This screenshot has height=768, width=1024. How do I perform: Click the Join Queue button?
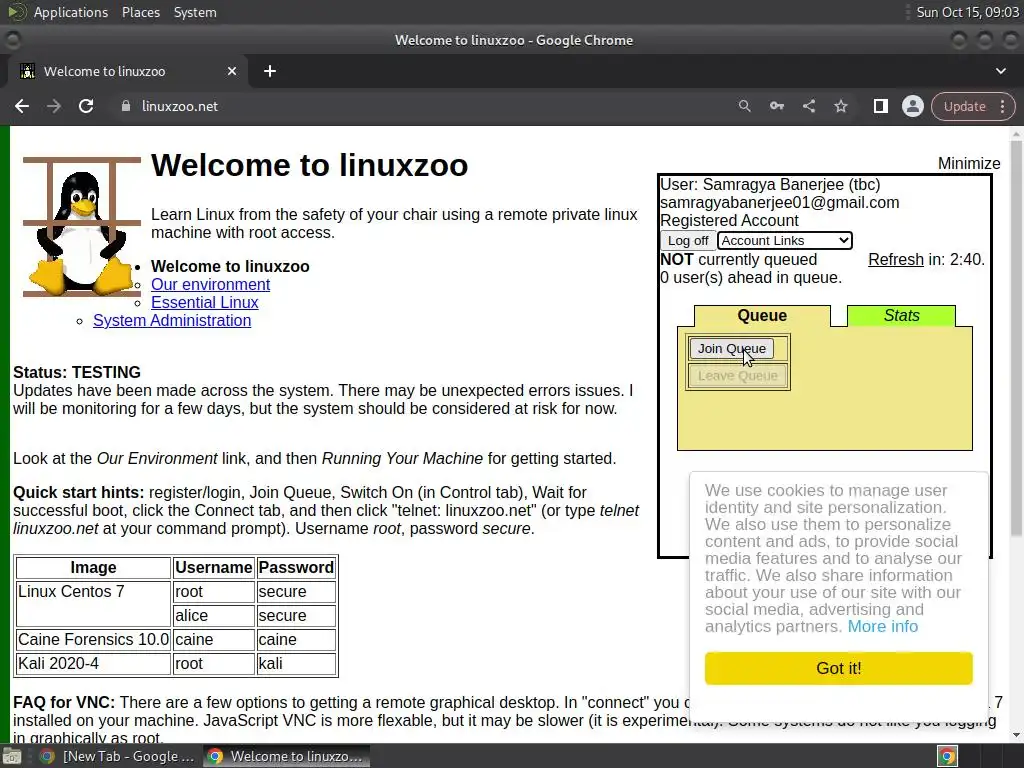coord(731,349)
